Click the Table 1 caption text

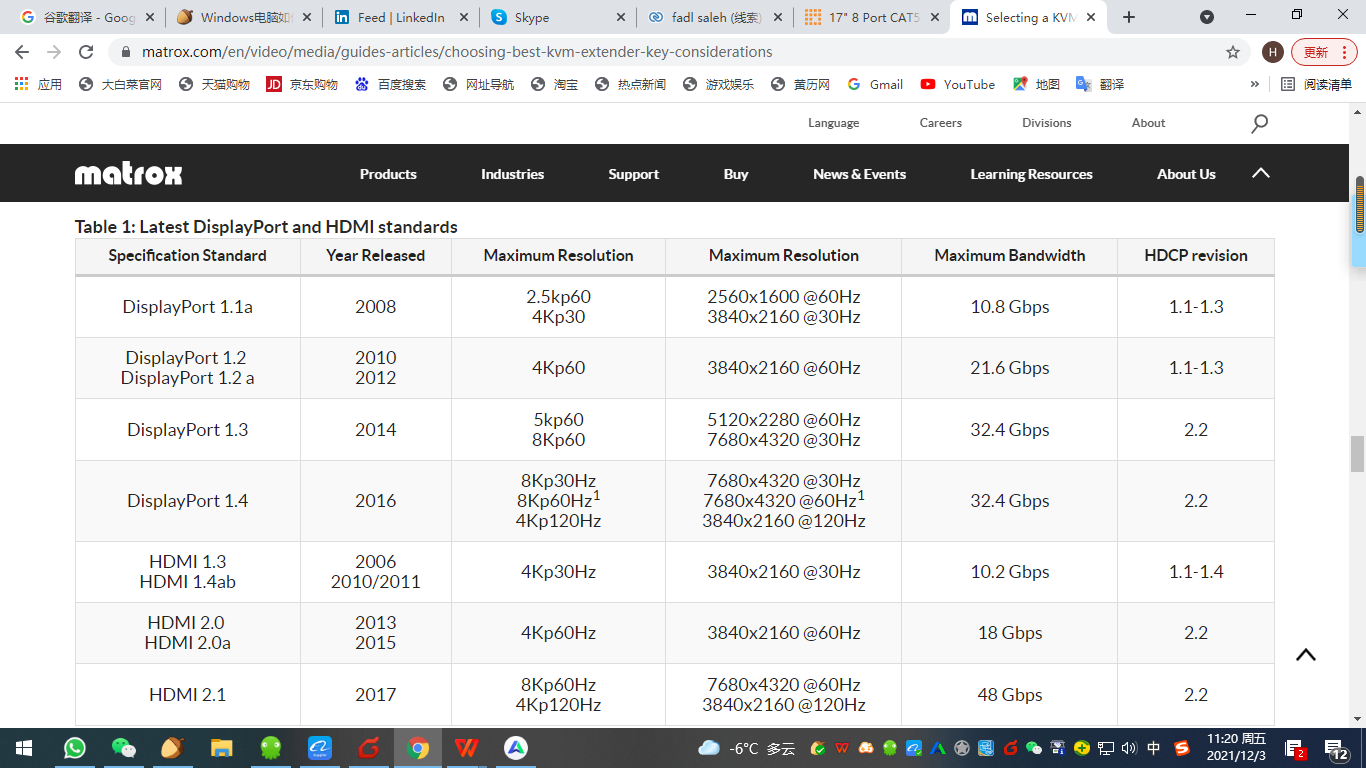266,227
